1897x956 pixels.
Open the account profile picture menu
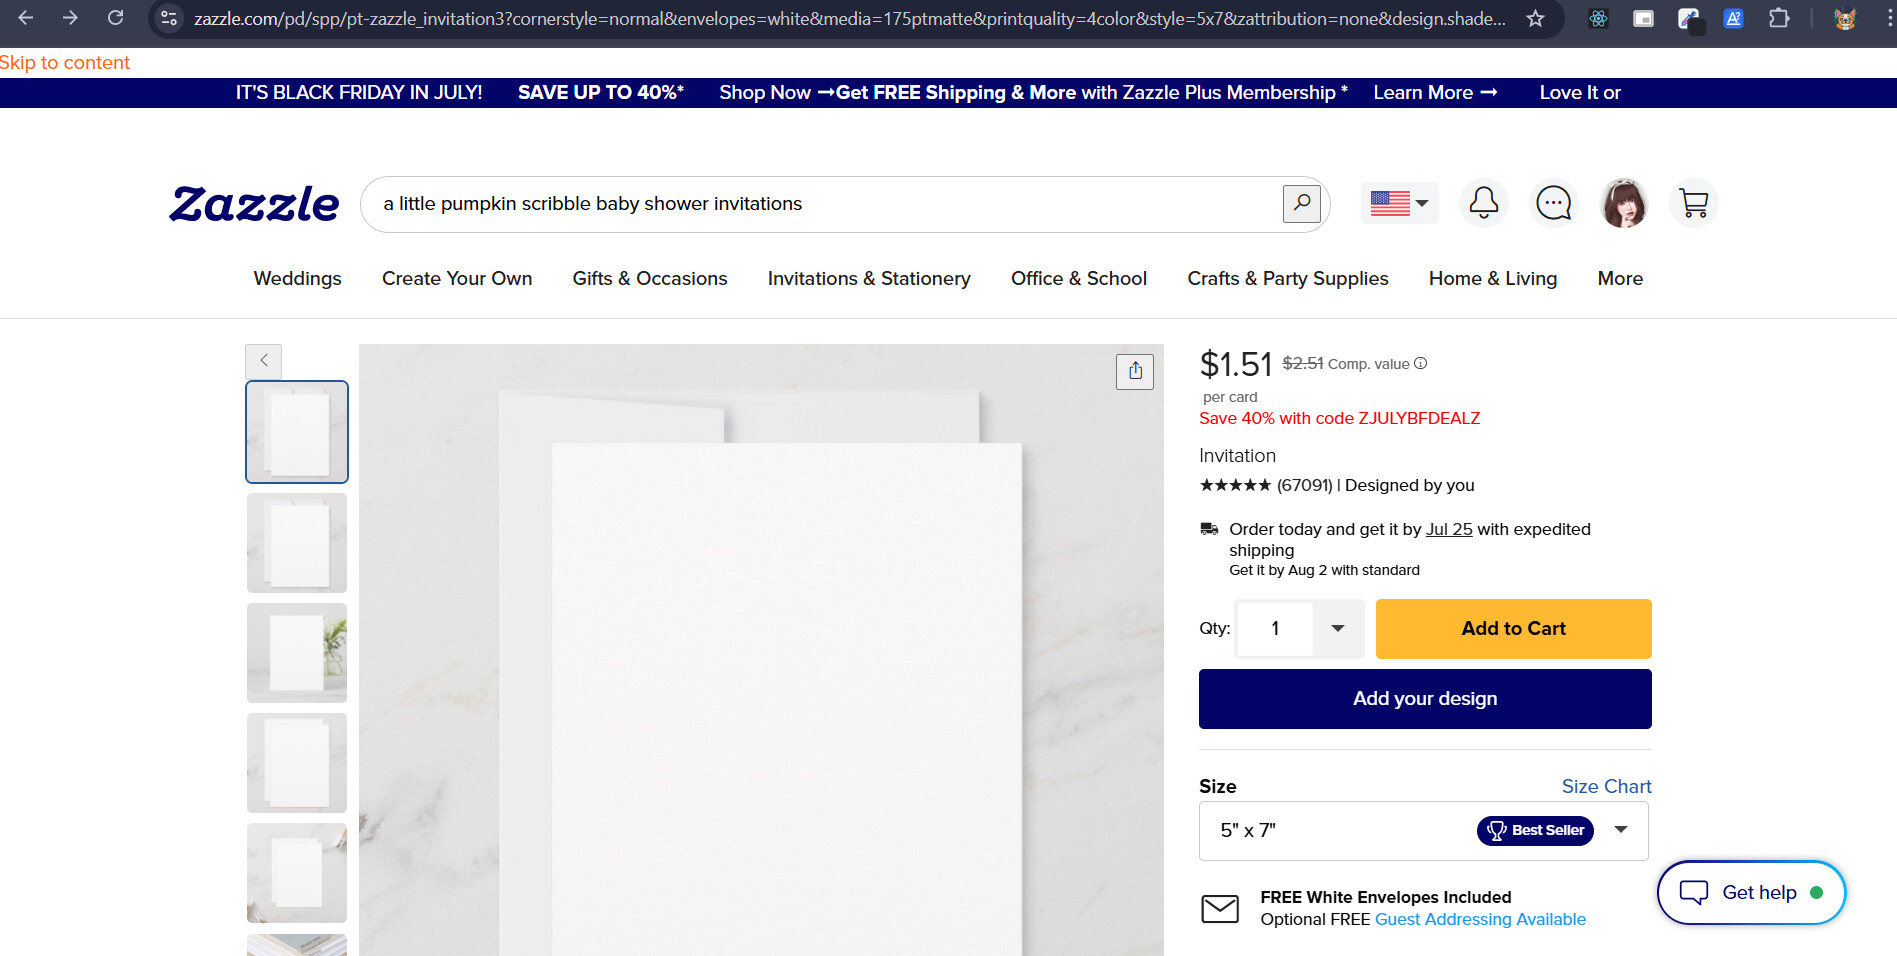(x=1624, y=203)
